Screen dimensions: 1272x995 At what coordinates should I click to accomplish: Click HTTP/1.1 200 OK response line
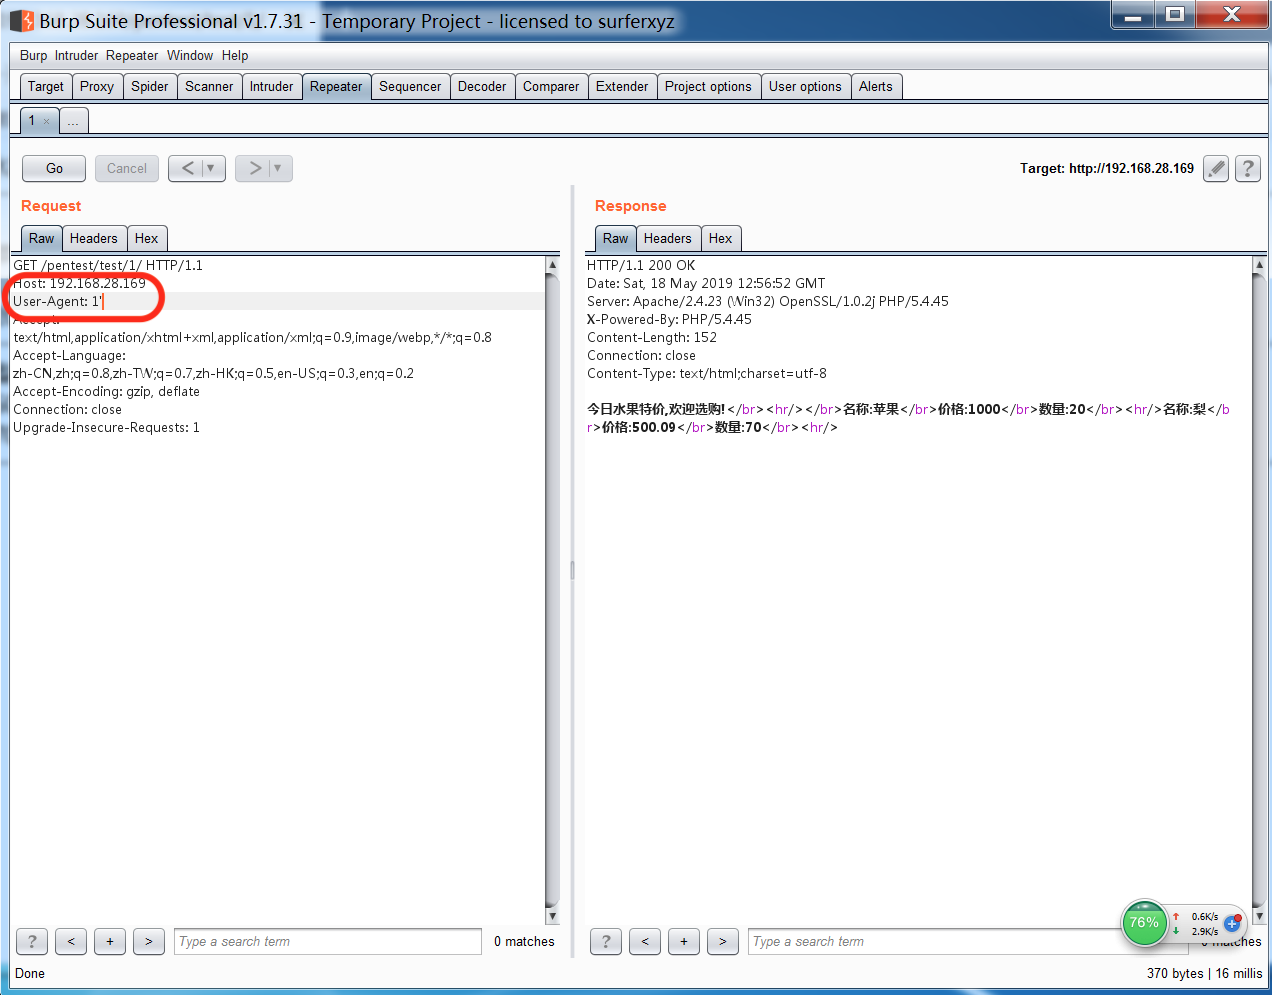click(x=641, y=265)
